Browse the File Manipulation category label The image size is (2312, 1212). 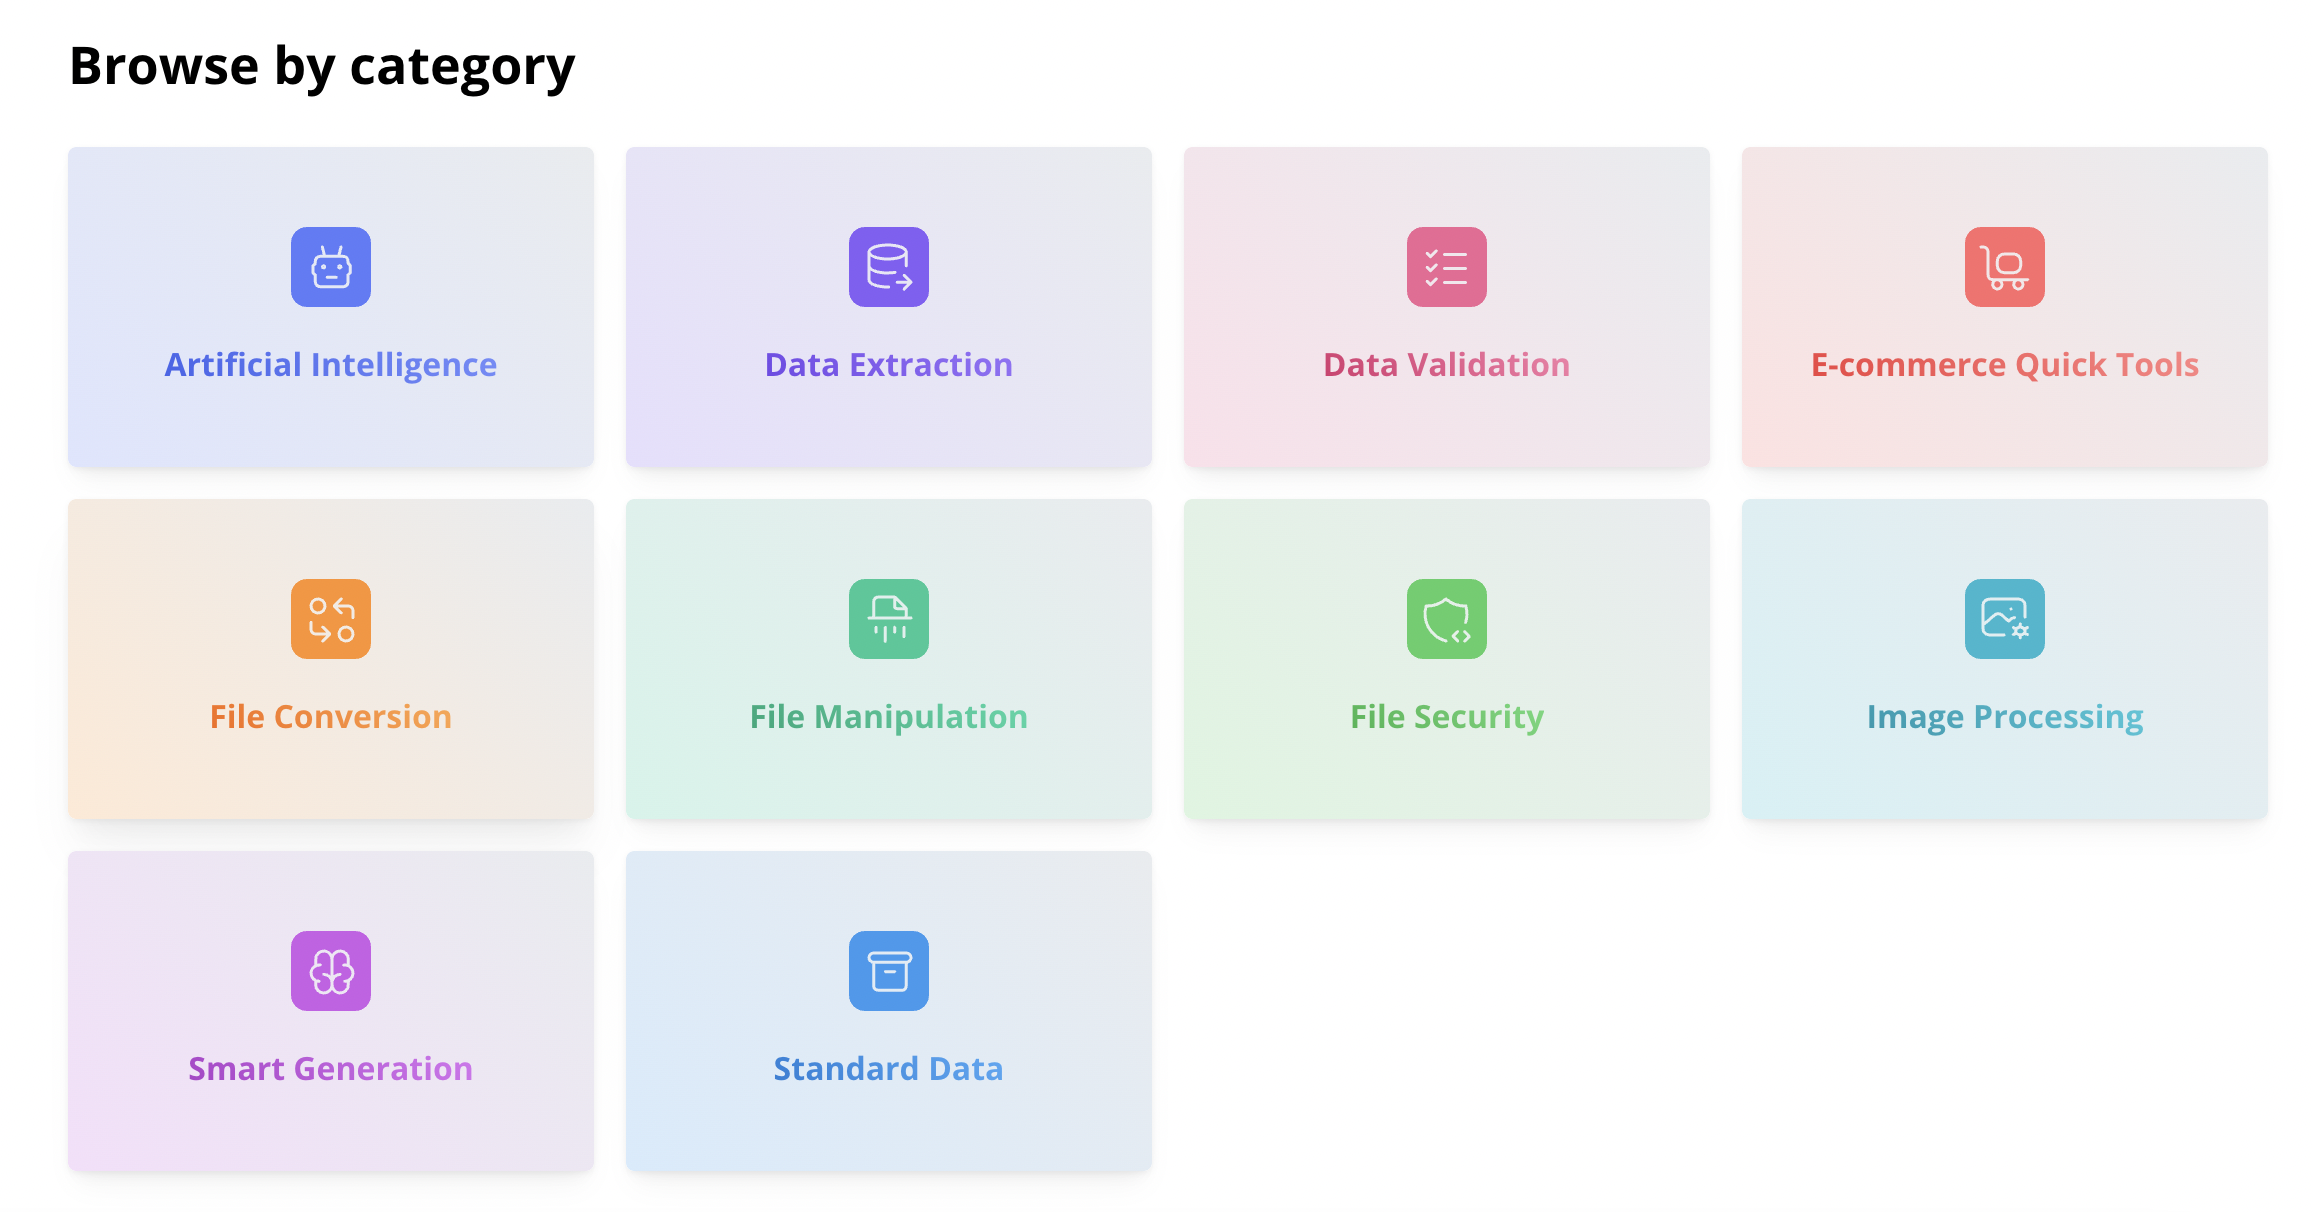click(x=889, y=717)
